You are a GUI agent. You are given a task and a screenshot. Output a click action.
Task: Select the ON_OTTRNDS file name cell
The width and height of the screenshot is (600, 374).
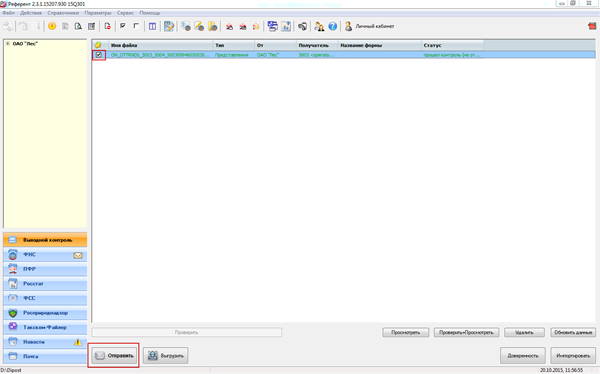161,55
